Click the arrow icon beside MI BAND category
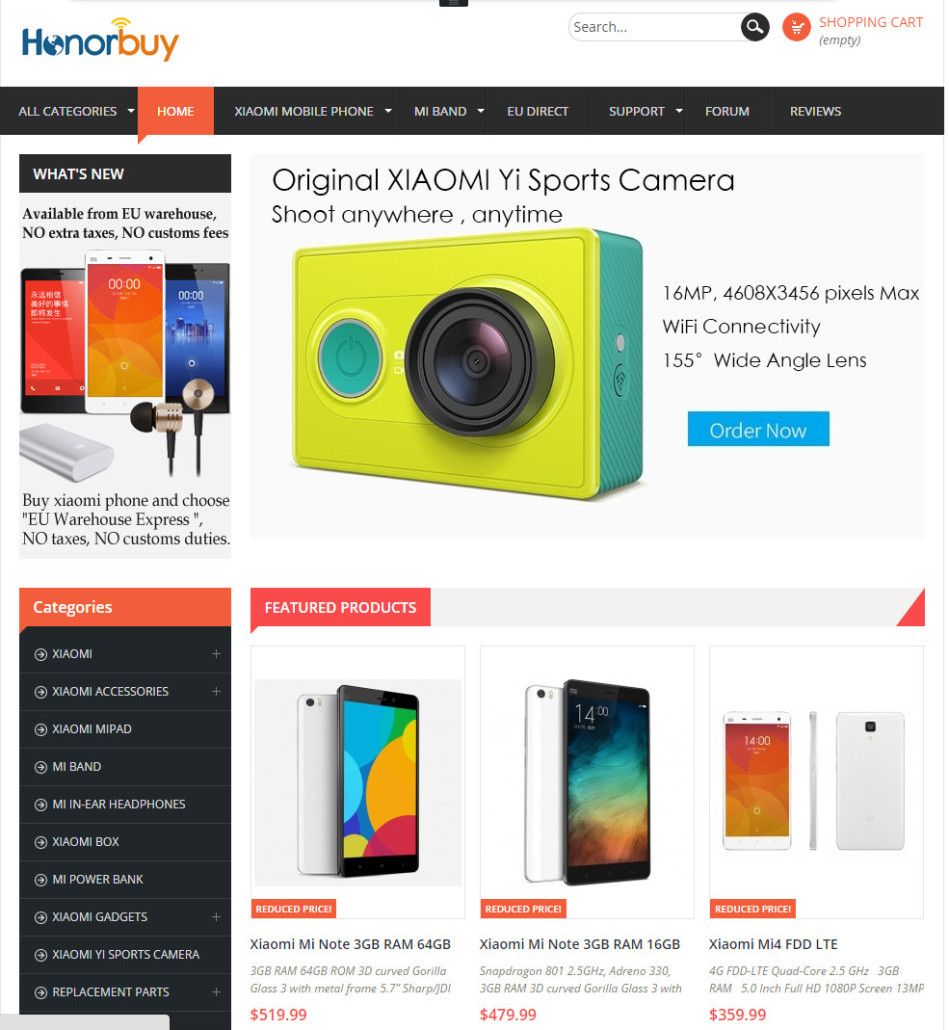 pyautogui.click(x=41, y=767)
